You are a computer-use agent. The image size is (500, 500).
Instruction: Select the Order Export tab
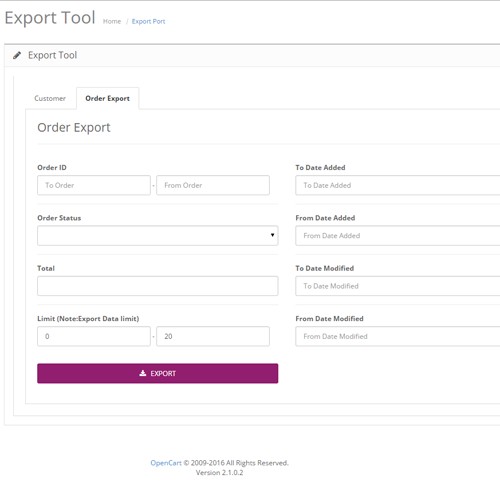pos(107,98)
